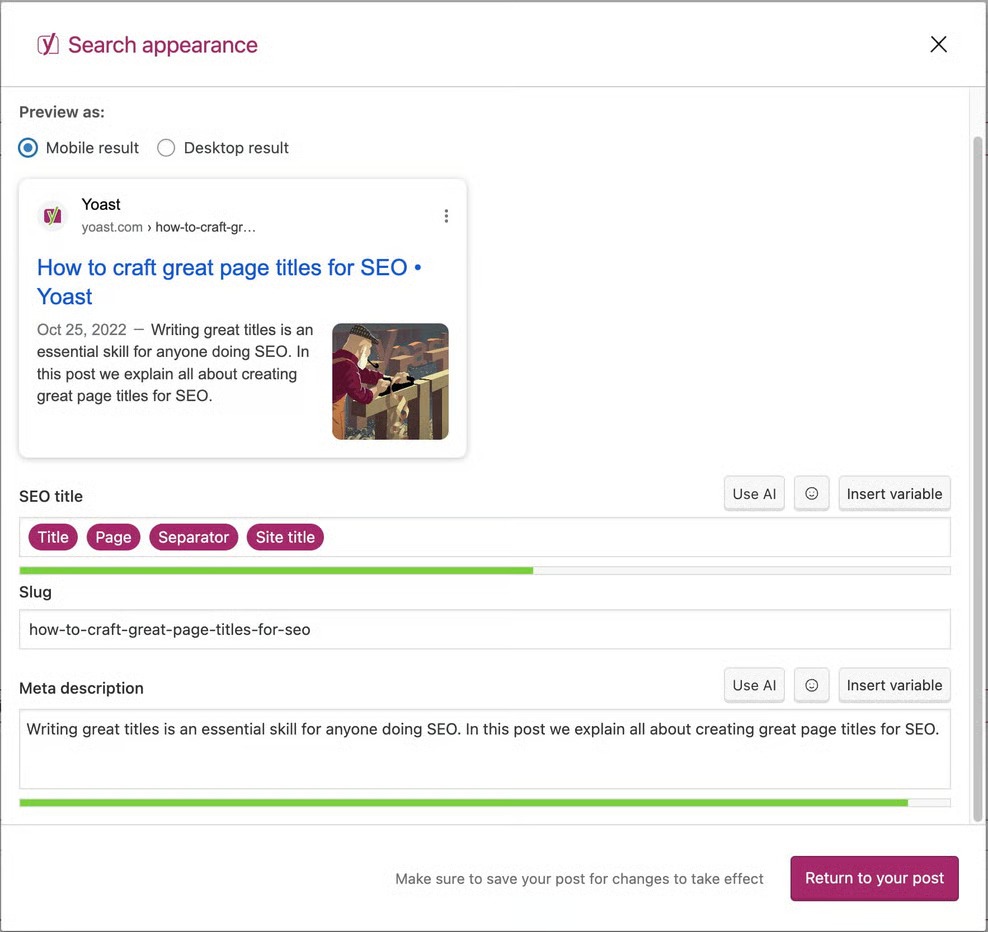Click Use AI beside SEO title
The image size is (988, 932).
click(x=754, y=493)
